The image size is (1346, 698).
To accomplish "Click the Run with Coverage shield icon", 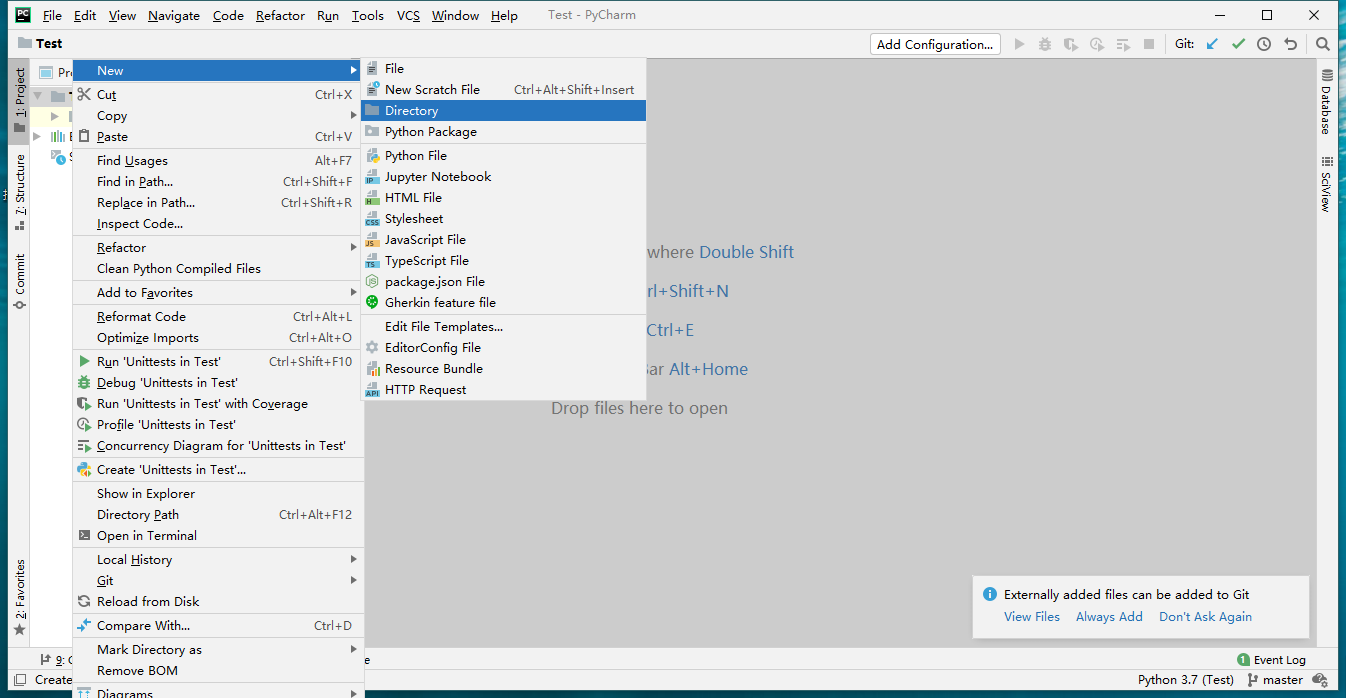I will click(84, 404).
